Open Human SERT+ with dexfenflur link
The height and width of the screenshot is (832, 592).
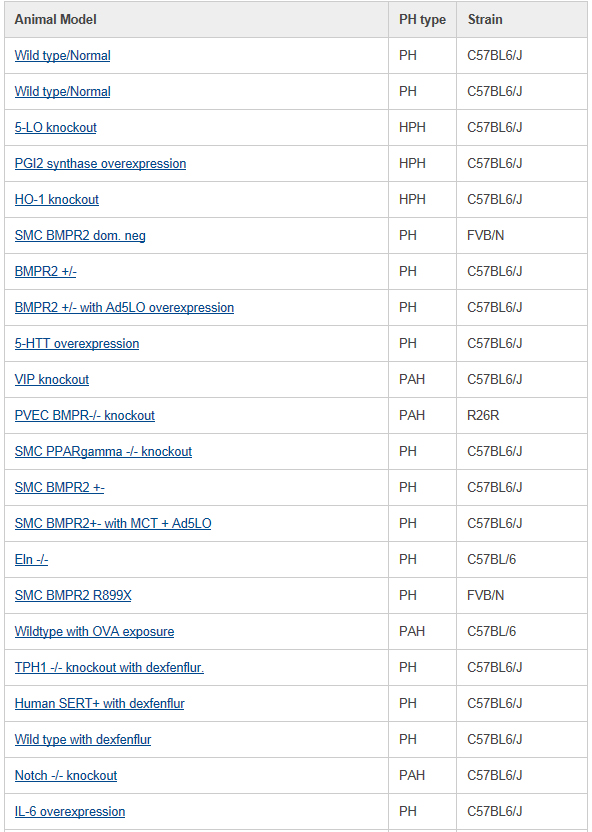click(100, 704)
